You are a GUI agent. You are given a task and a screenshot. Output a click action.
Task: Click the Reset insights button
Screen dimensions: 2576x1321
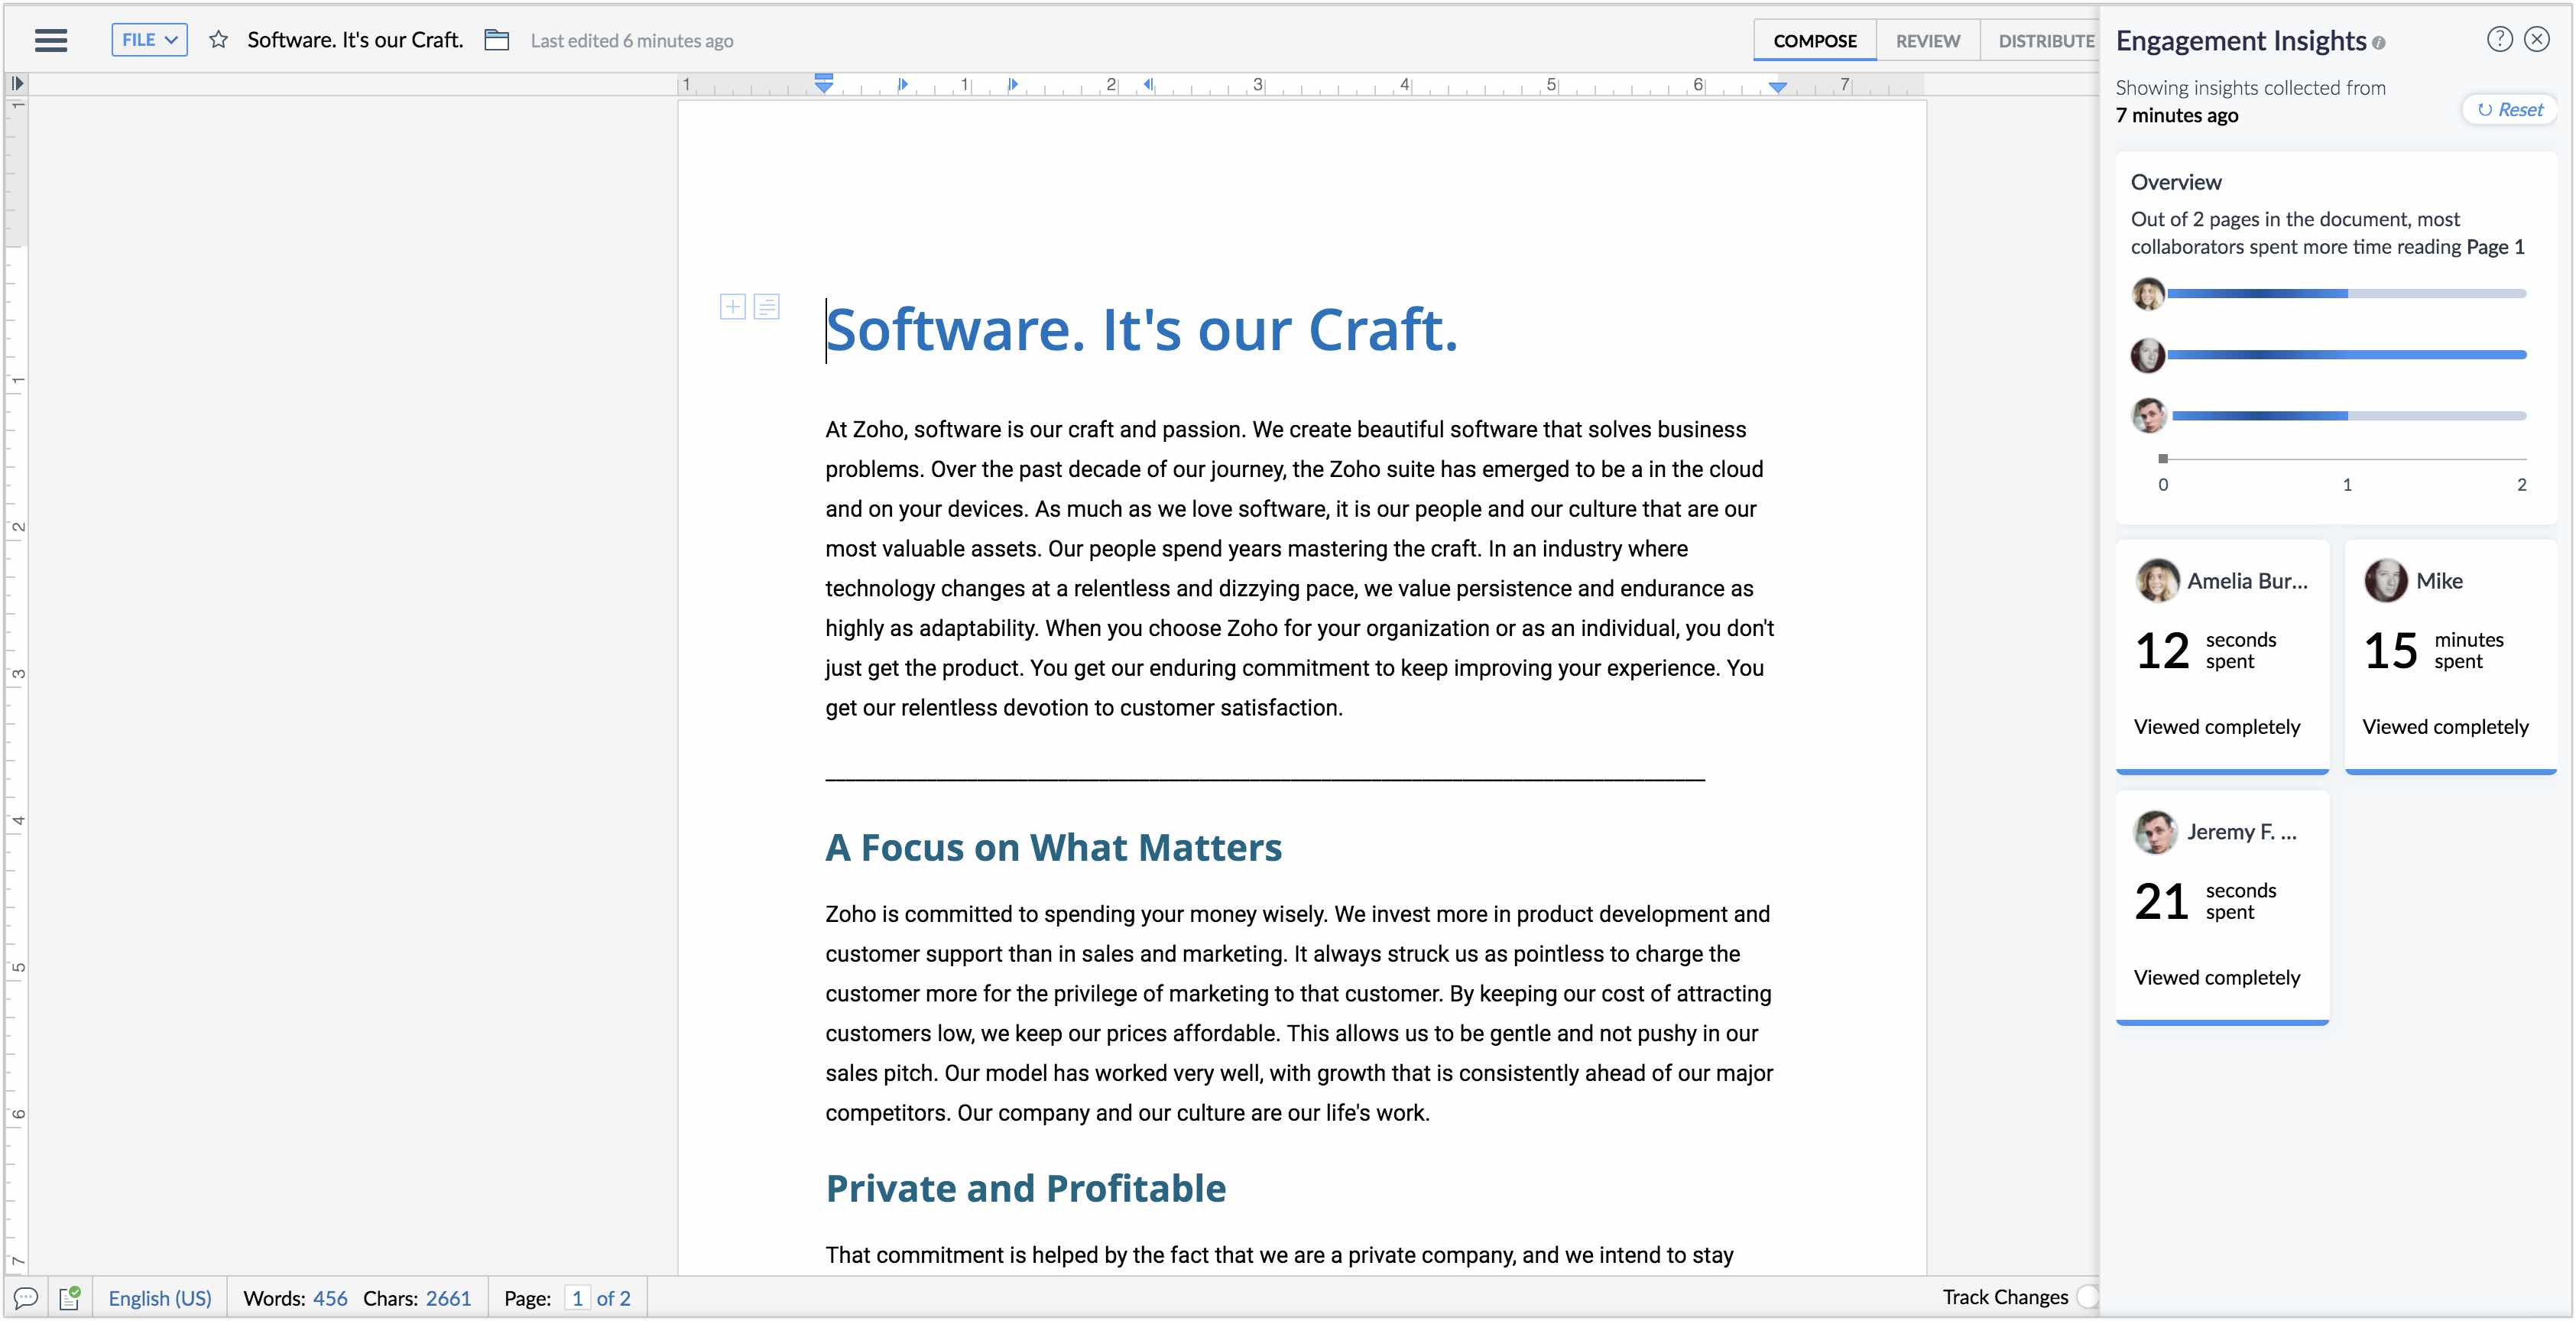(x=2510, y=110)
